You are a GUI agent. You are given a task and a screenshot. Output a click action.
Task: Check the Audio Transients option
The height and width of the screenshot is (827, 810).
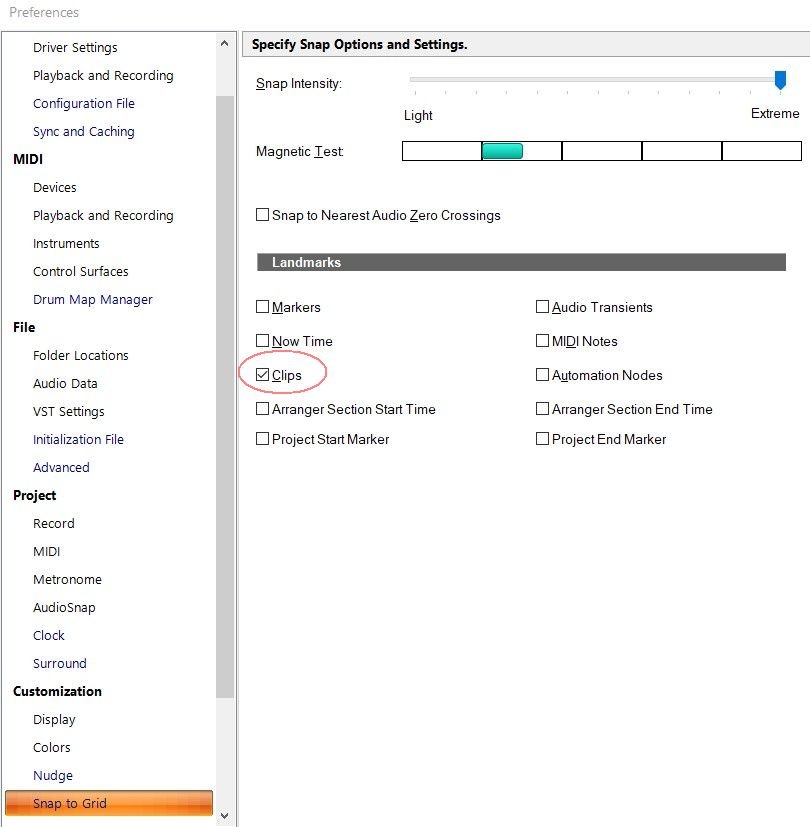(x=543, y=308)
